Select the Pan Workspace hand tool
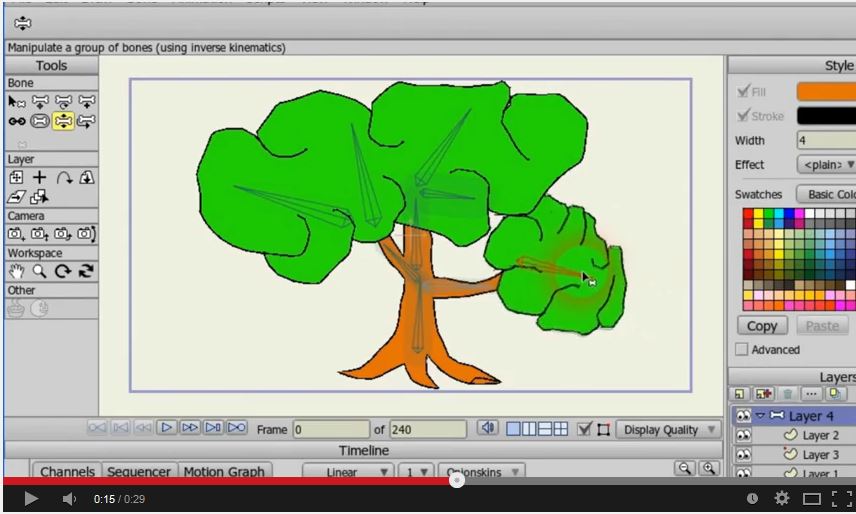856x514 pixels. 16,271
